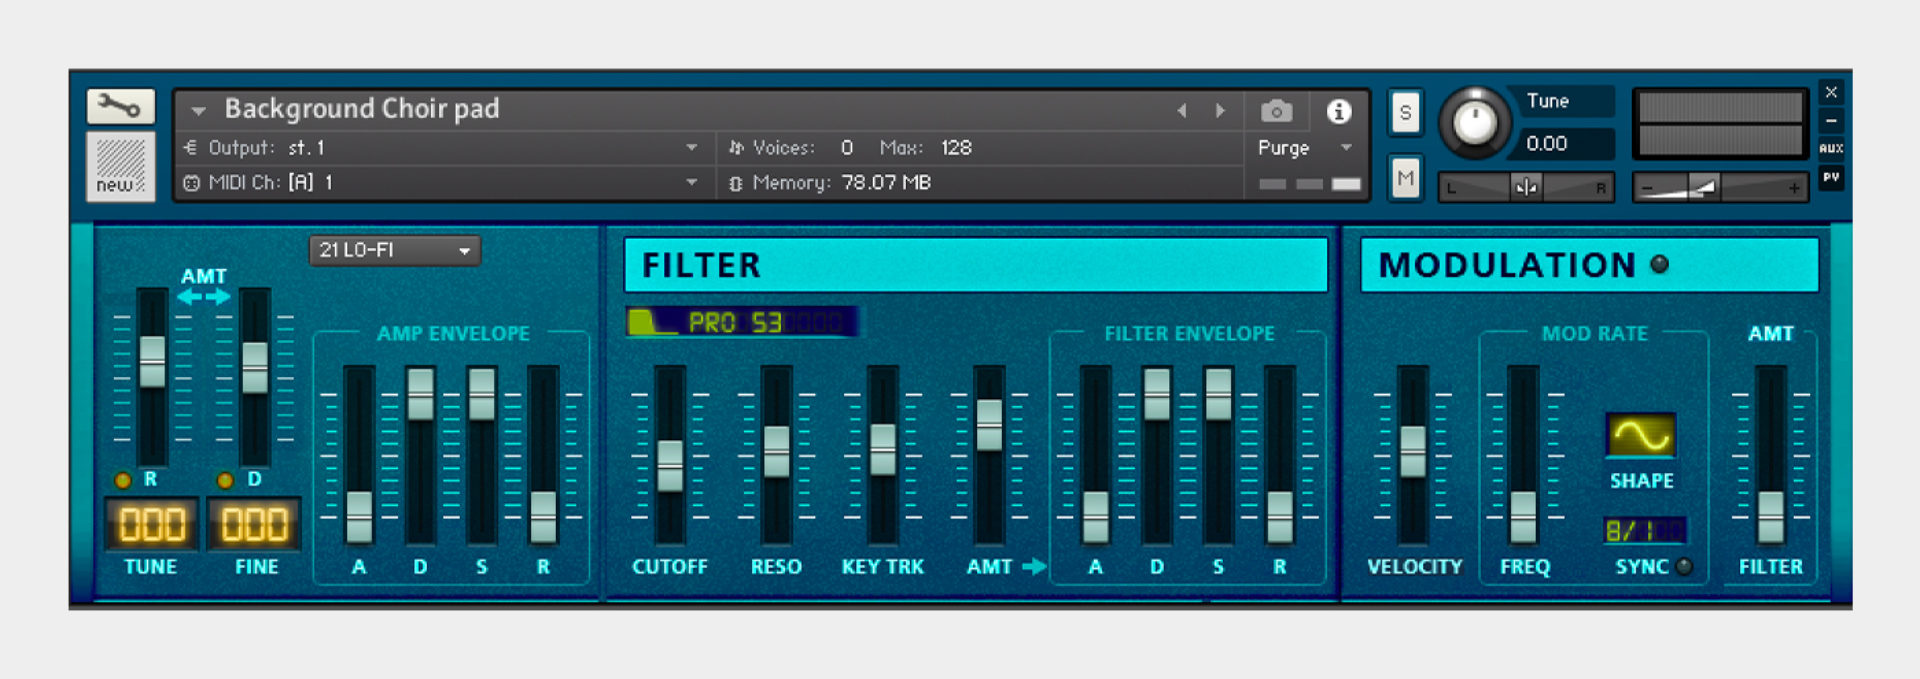Click the Filter Envelope R slider

click(x=1280, y=516)
